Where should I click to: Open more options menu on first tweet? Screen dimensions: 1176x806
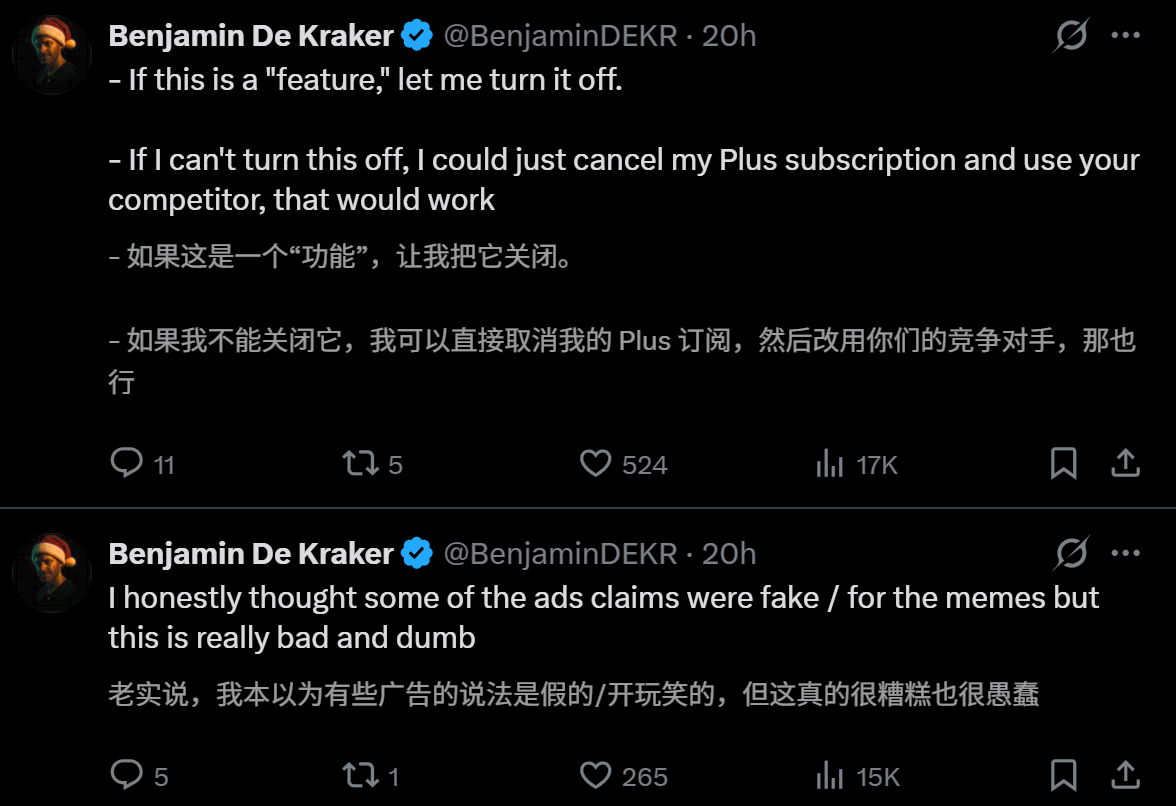click(1125, 37)
